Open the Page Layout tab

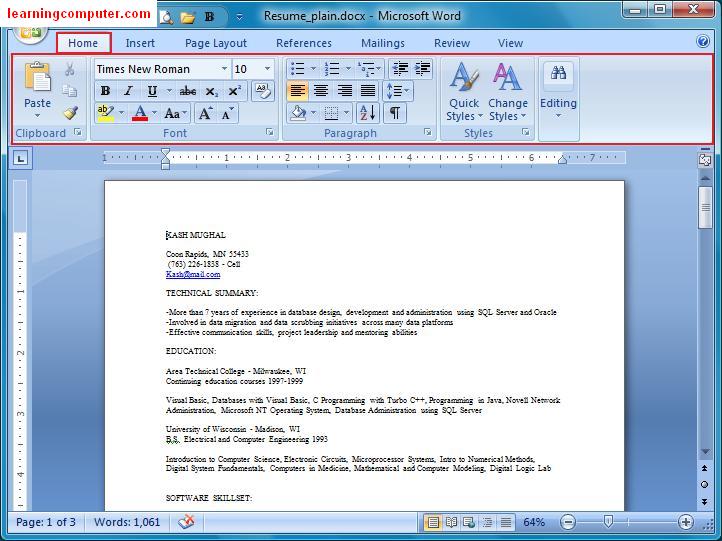(x=216, y=43)
